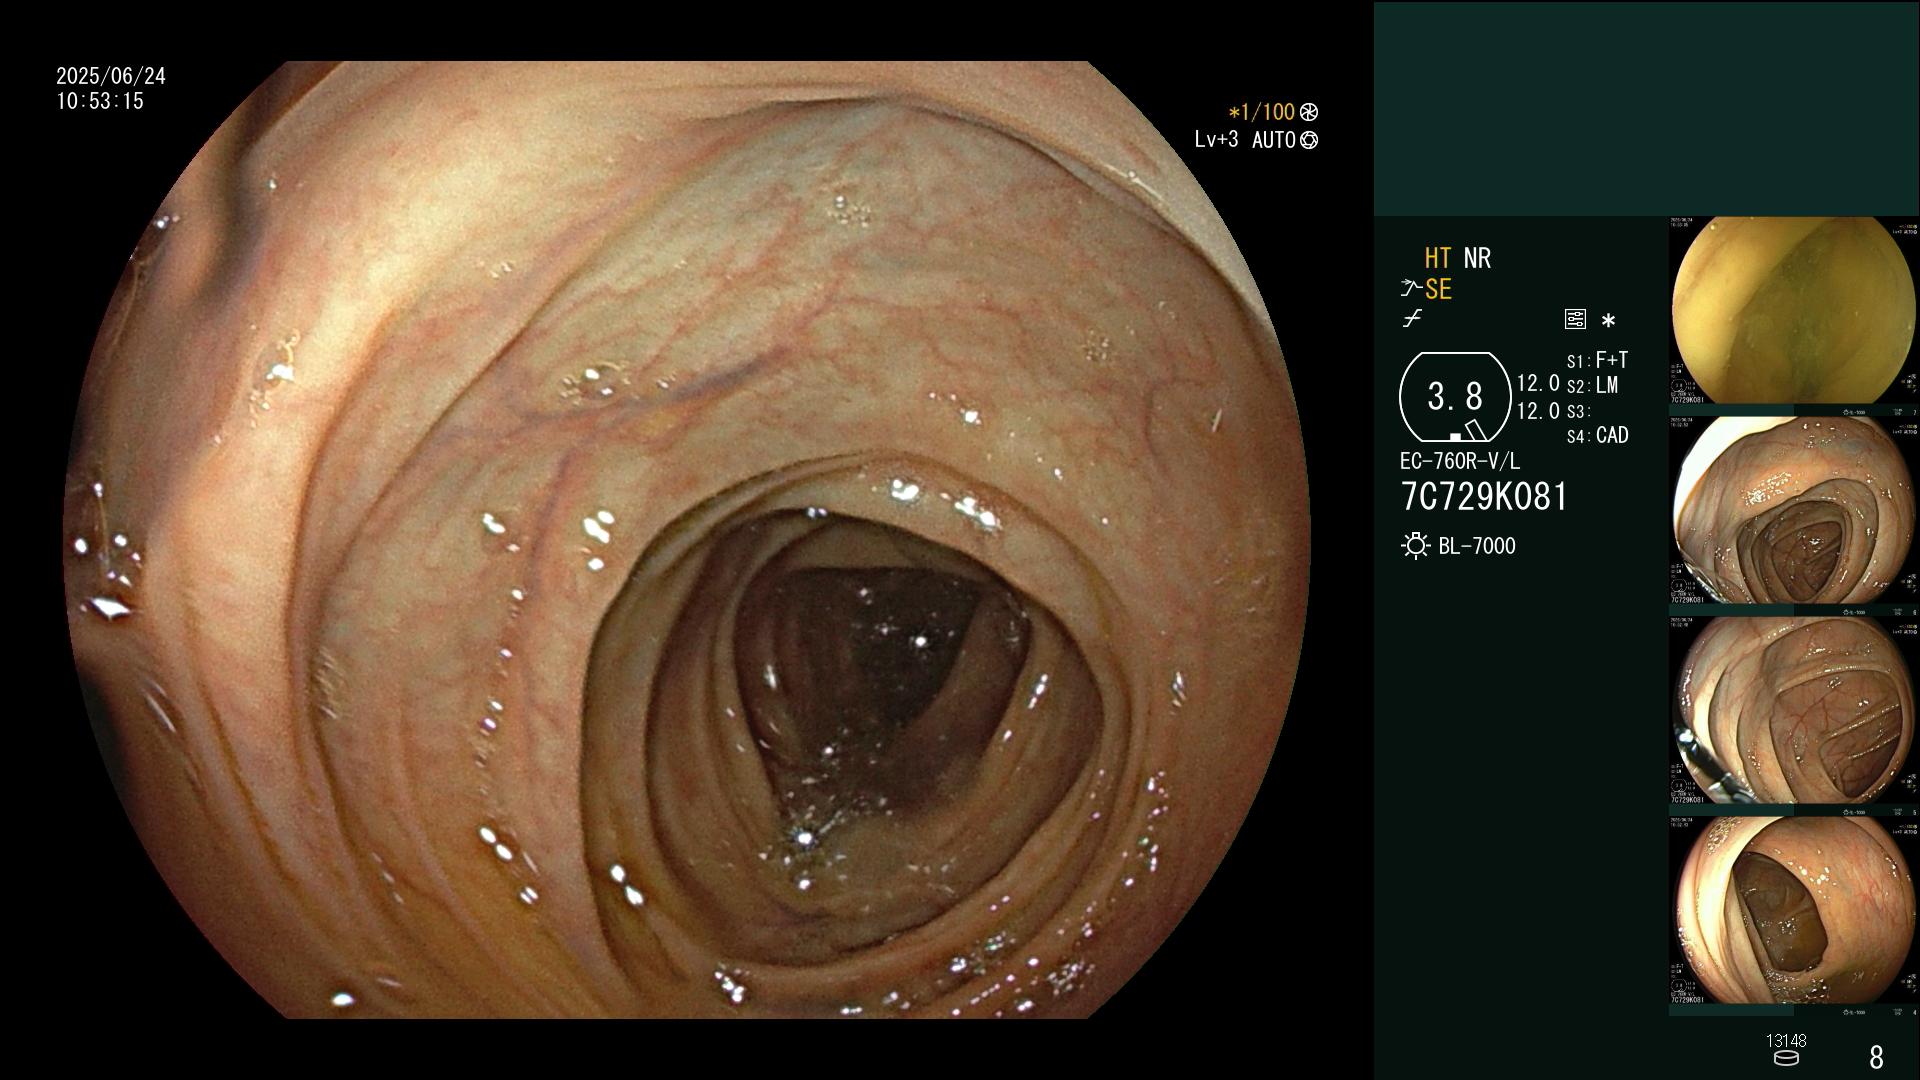Click the asterisk next to the sliders icon
1920x1080 pixels.
[1608, 320]
